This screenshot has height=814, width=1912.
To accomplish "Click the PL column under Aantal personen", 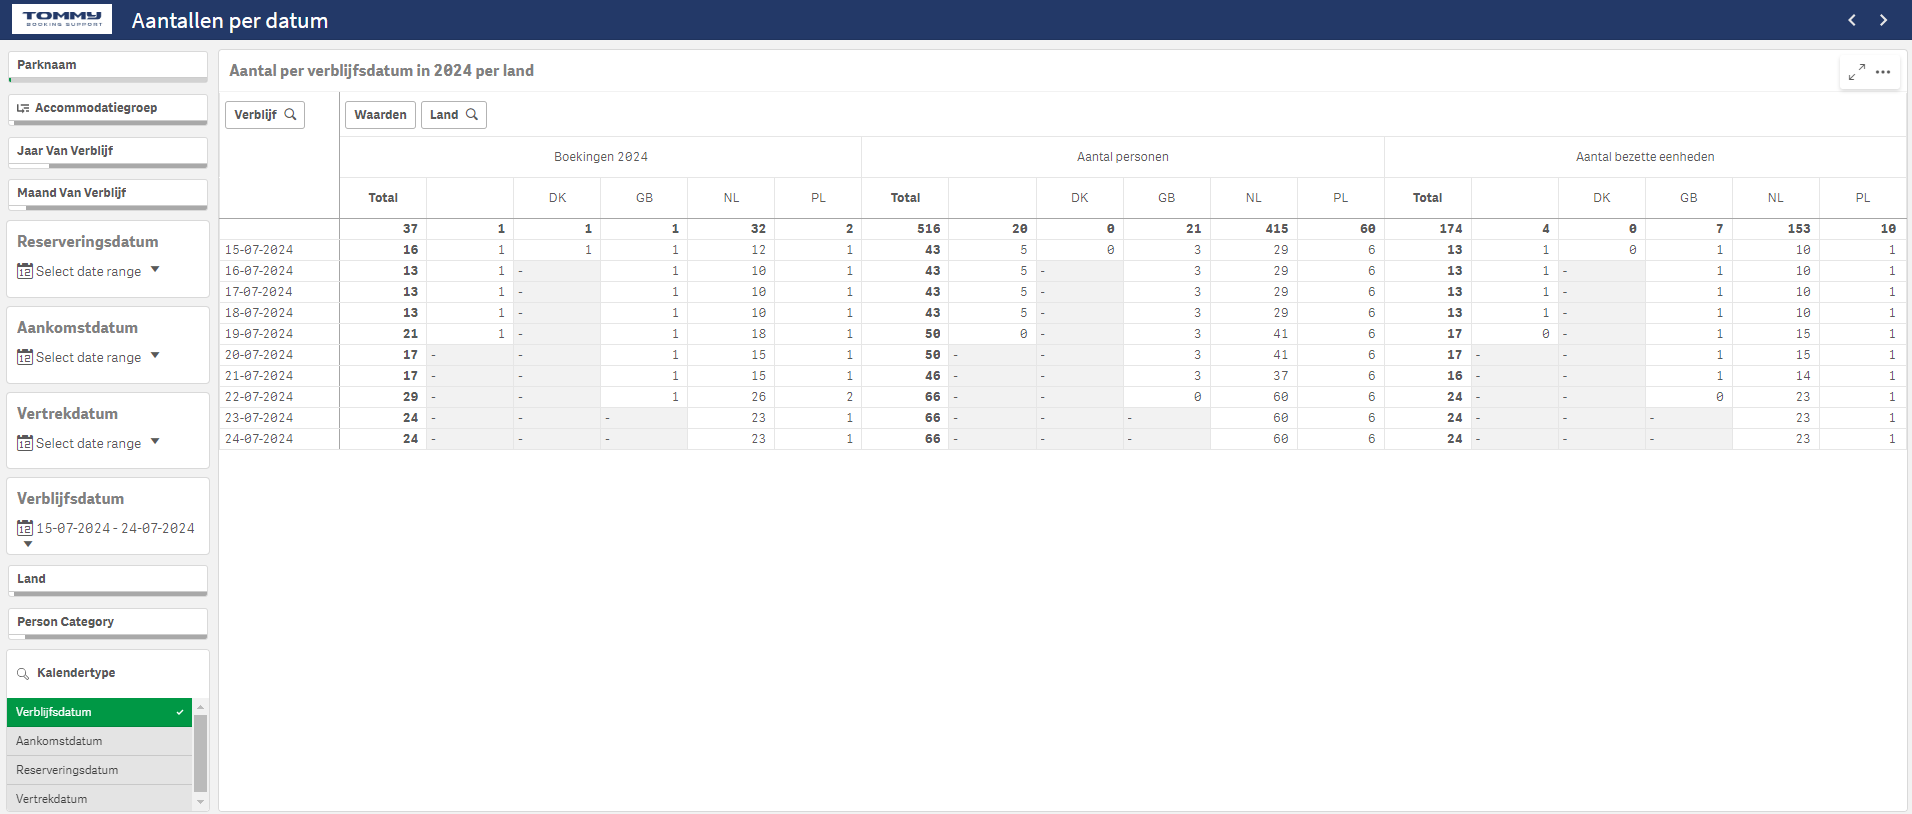I will pyautogui.click(x=1341, y=198).
